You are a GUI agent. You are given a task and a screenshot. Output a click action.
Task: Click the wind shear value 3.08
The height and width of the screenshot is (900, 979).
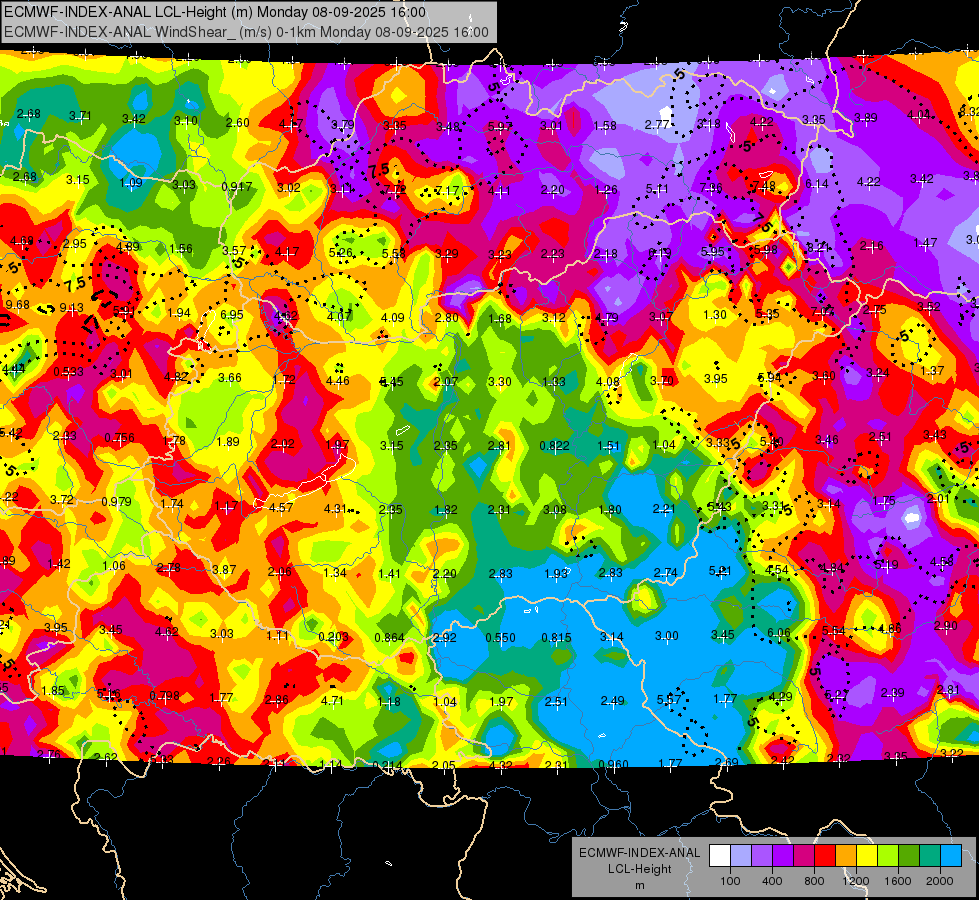[x=554, y=509]
